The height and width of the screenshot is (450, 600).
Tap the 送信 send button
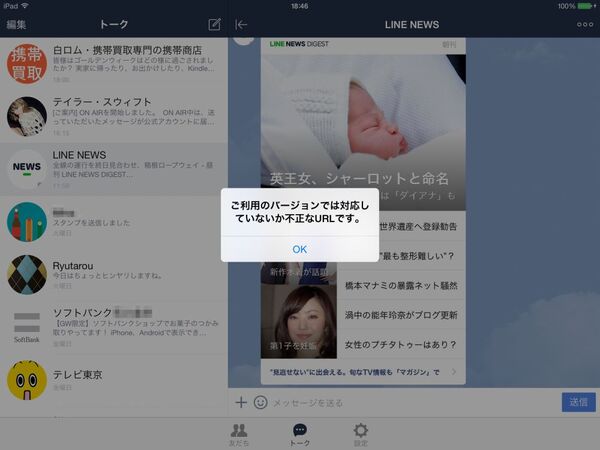click(579, 402)
